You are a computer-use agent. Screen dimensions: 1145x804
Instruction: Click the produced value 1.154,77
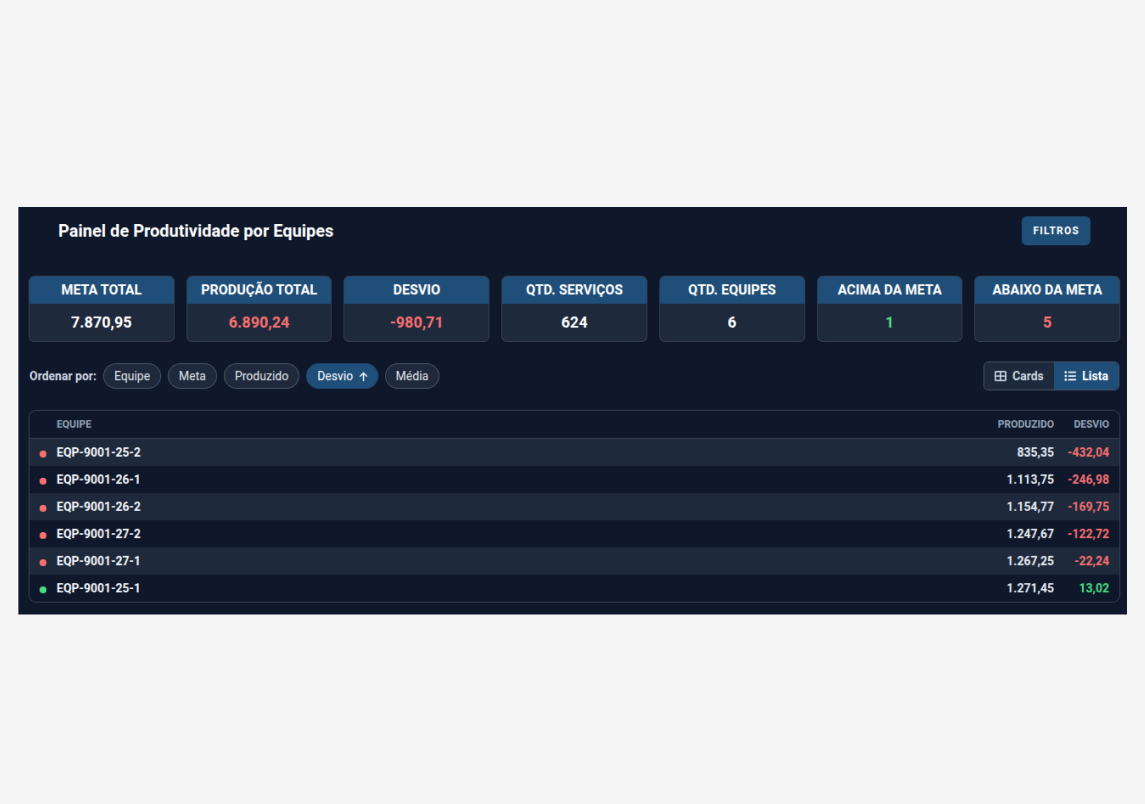tap(1030, 507)
